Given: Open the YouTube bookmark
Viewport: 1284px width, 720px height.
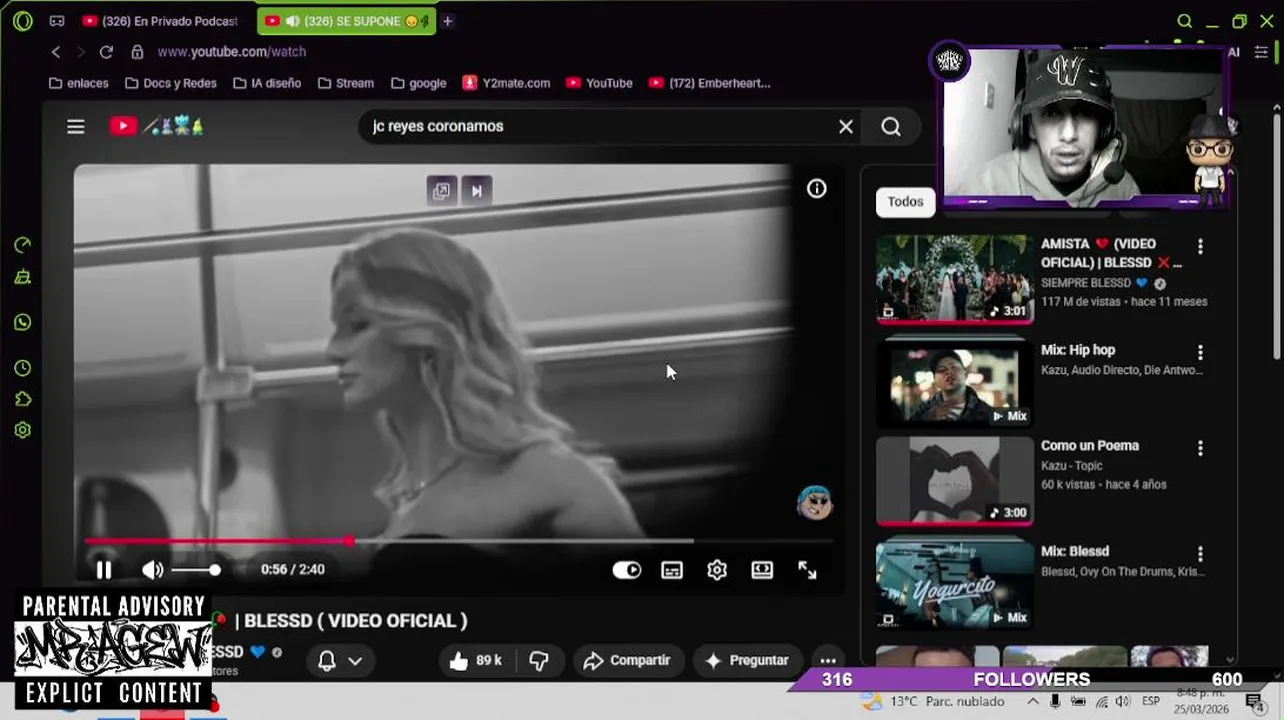Looking at the screenshot, I should [599, 83].
